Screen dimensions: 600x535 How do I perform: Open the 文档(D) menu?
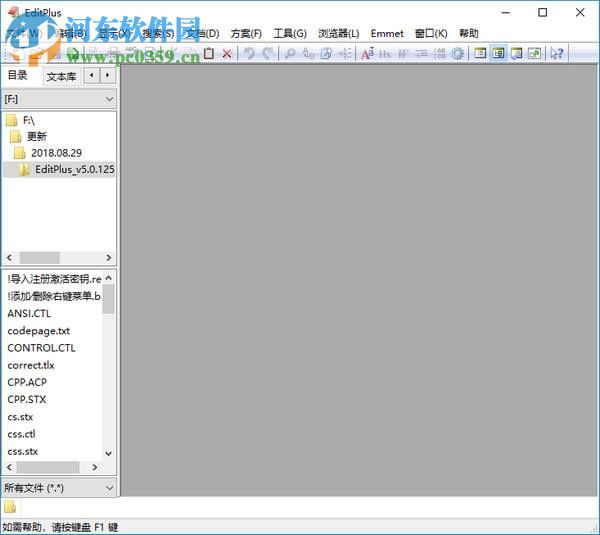203,34
